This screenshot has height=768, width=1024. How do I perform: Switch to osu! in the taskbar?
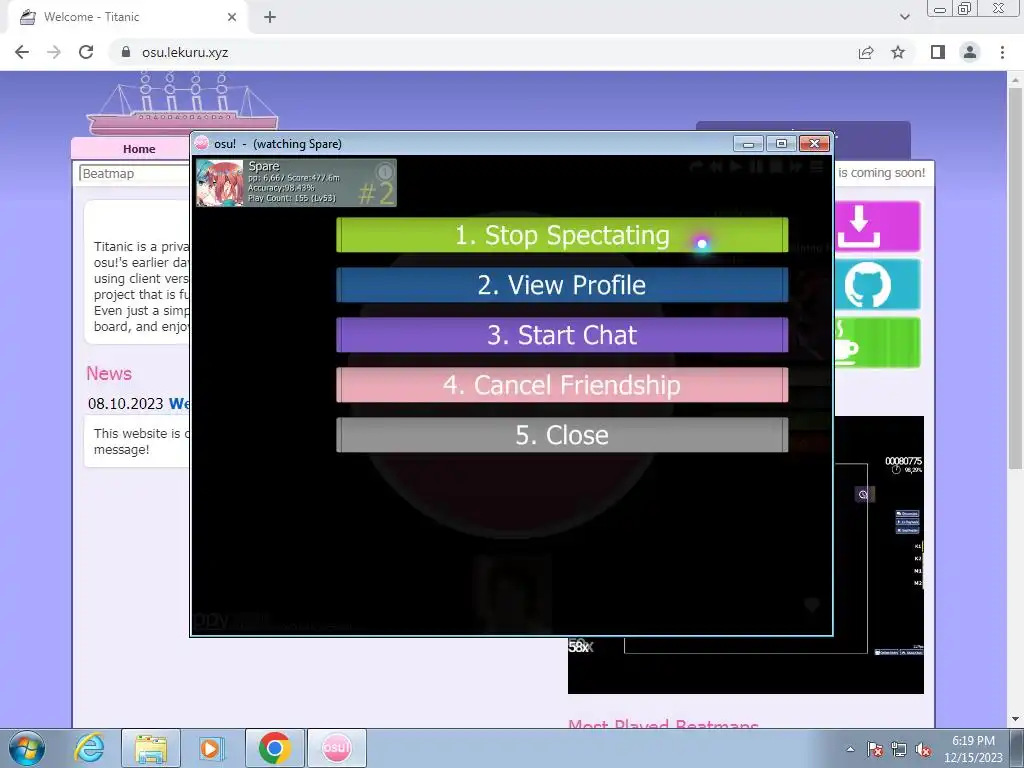click(336, 748)
